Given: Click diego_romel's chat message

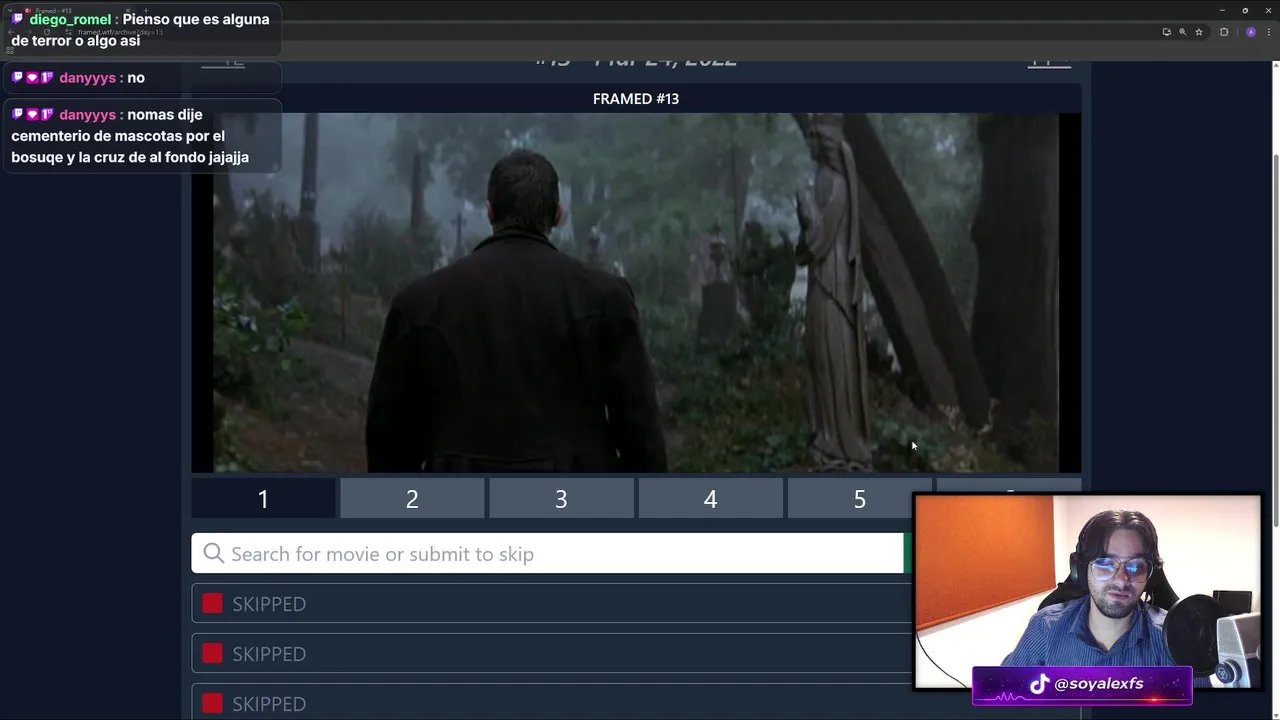Looking at the screenshot, I should coord(141,30).
